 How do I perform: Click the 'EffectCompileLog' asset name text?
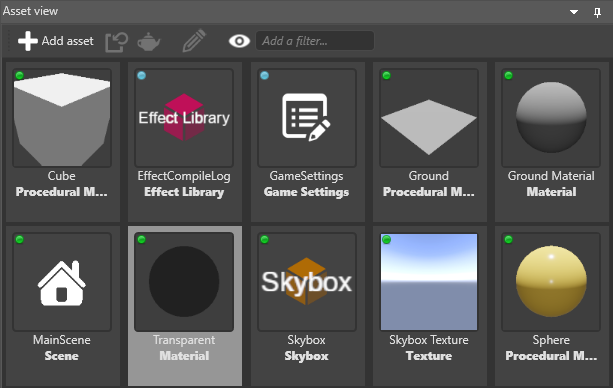click(184, 176)
